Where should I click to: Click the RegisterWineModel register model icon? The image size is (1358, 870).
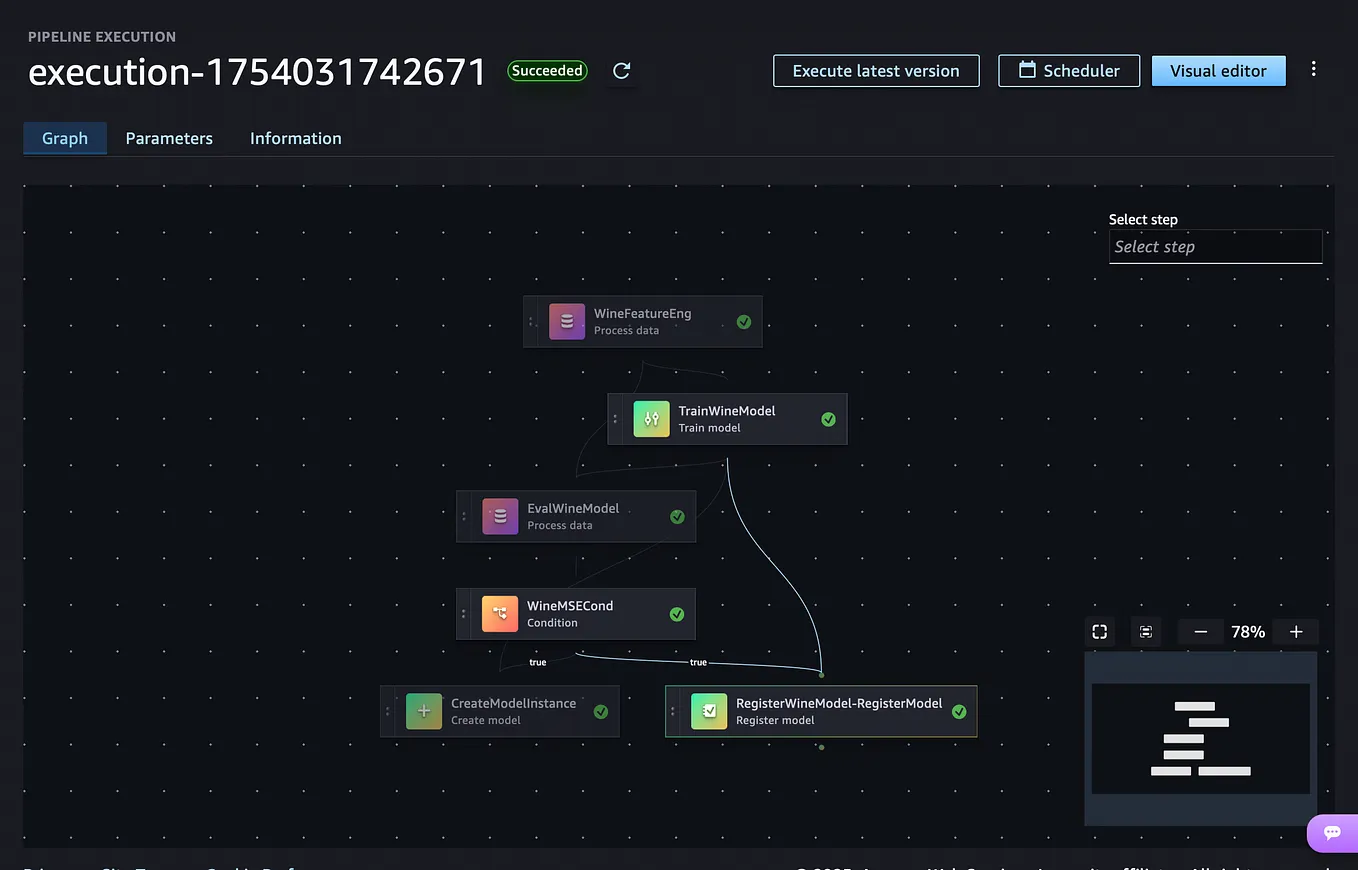point(709,711)
